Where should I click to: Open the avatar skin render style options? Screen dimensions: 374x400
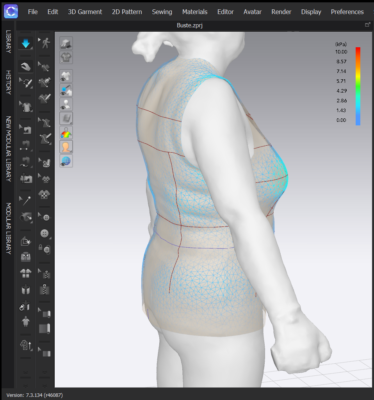click(66, 147)
